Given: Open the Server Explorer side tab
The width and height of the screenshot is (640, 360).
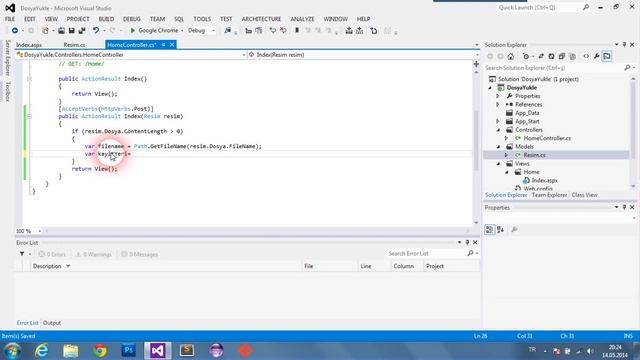Looking at the screenshot, I should coord(7,58).
